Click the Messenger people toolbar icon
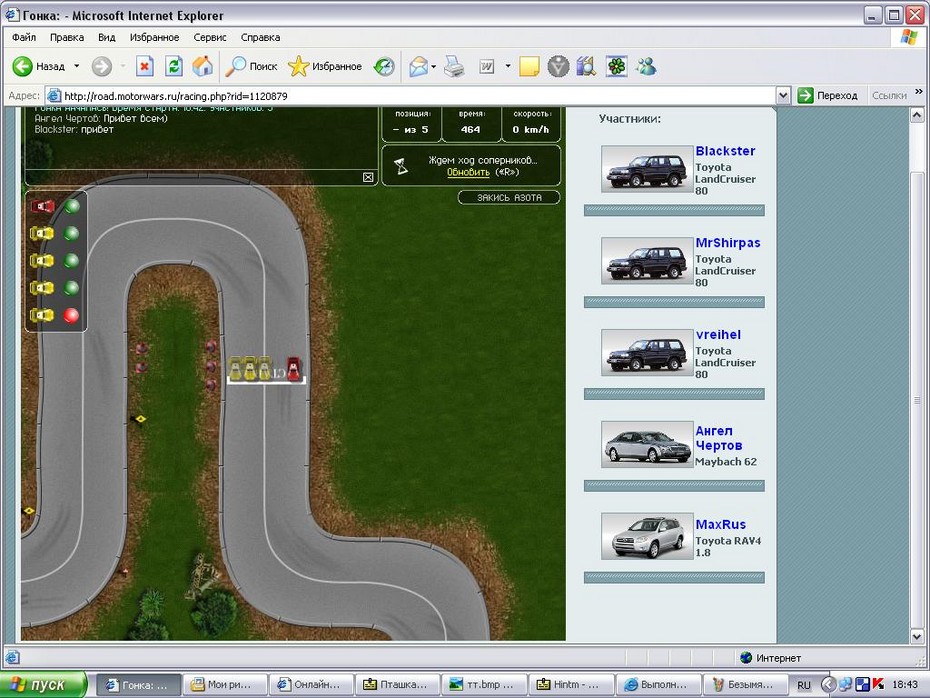The image size is (930, 698). 646,66
